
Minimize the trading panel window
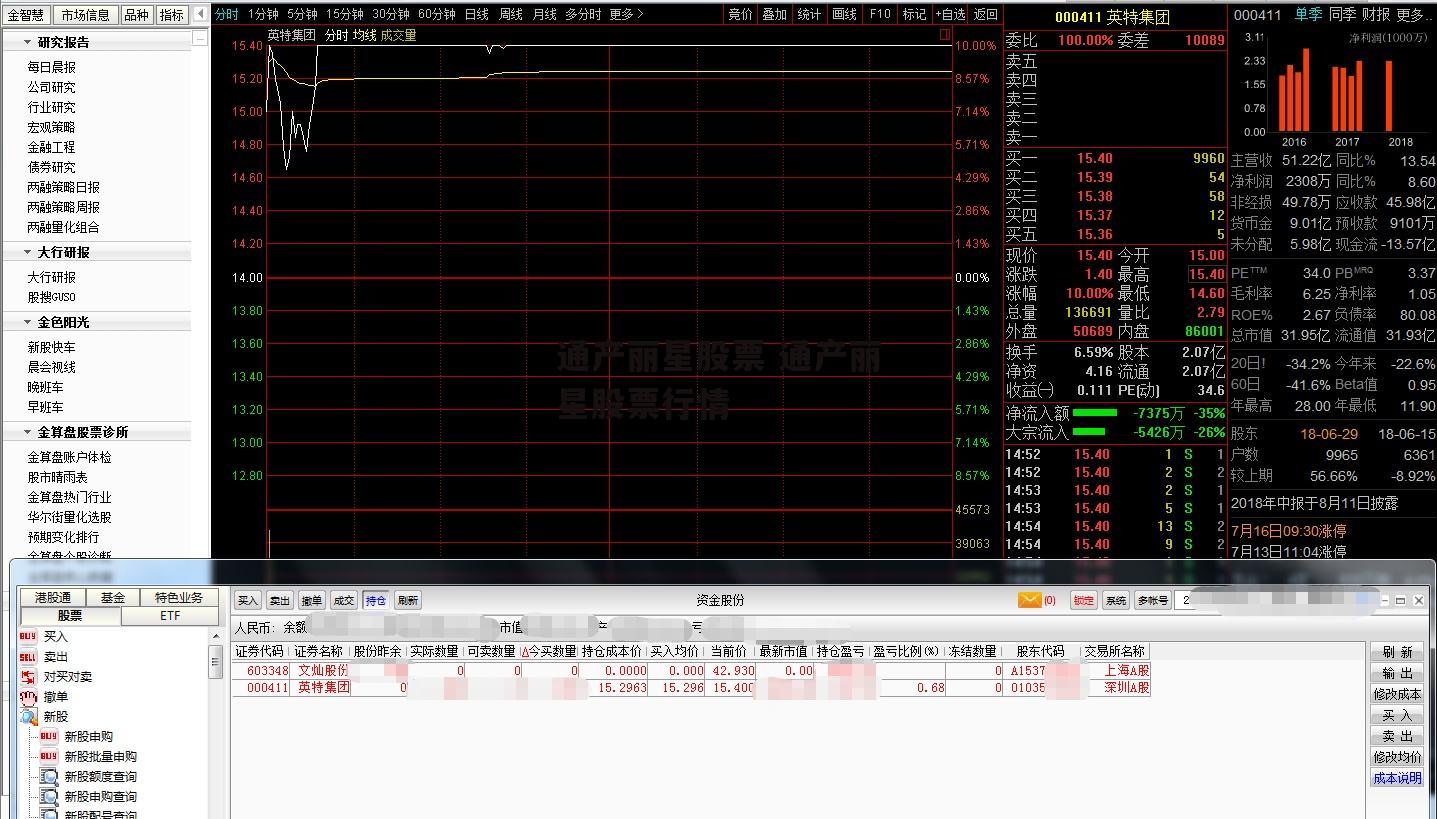pyautogui.click(x=1385, y=600)
